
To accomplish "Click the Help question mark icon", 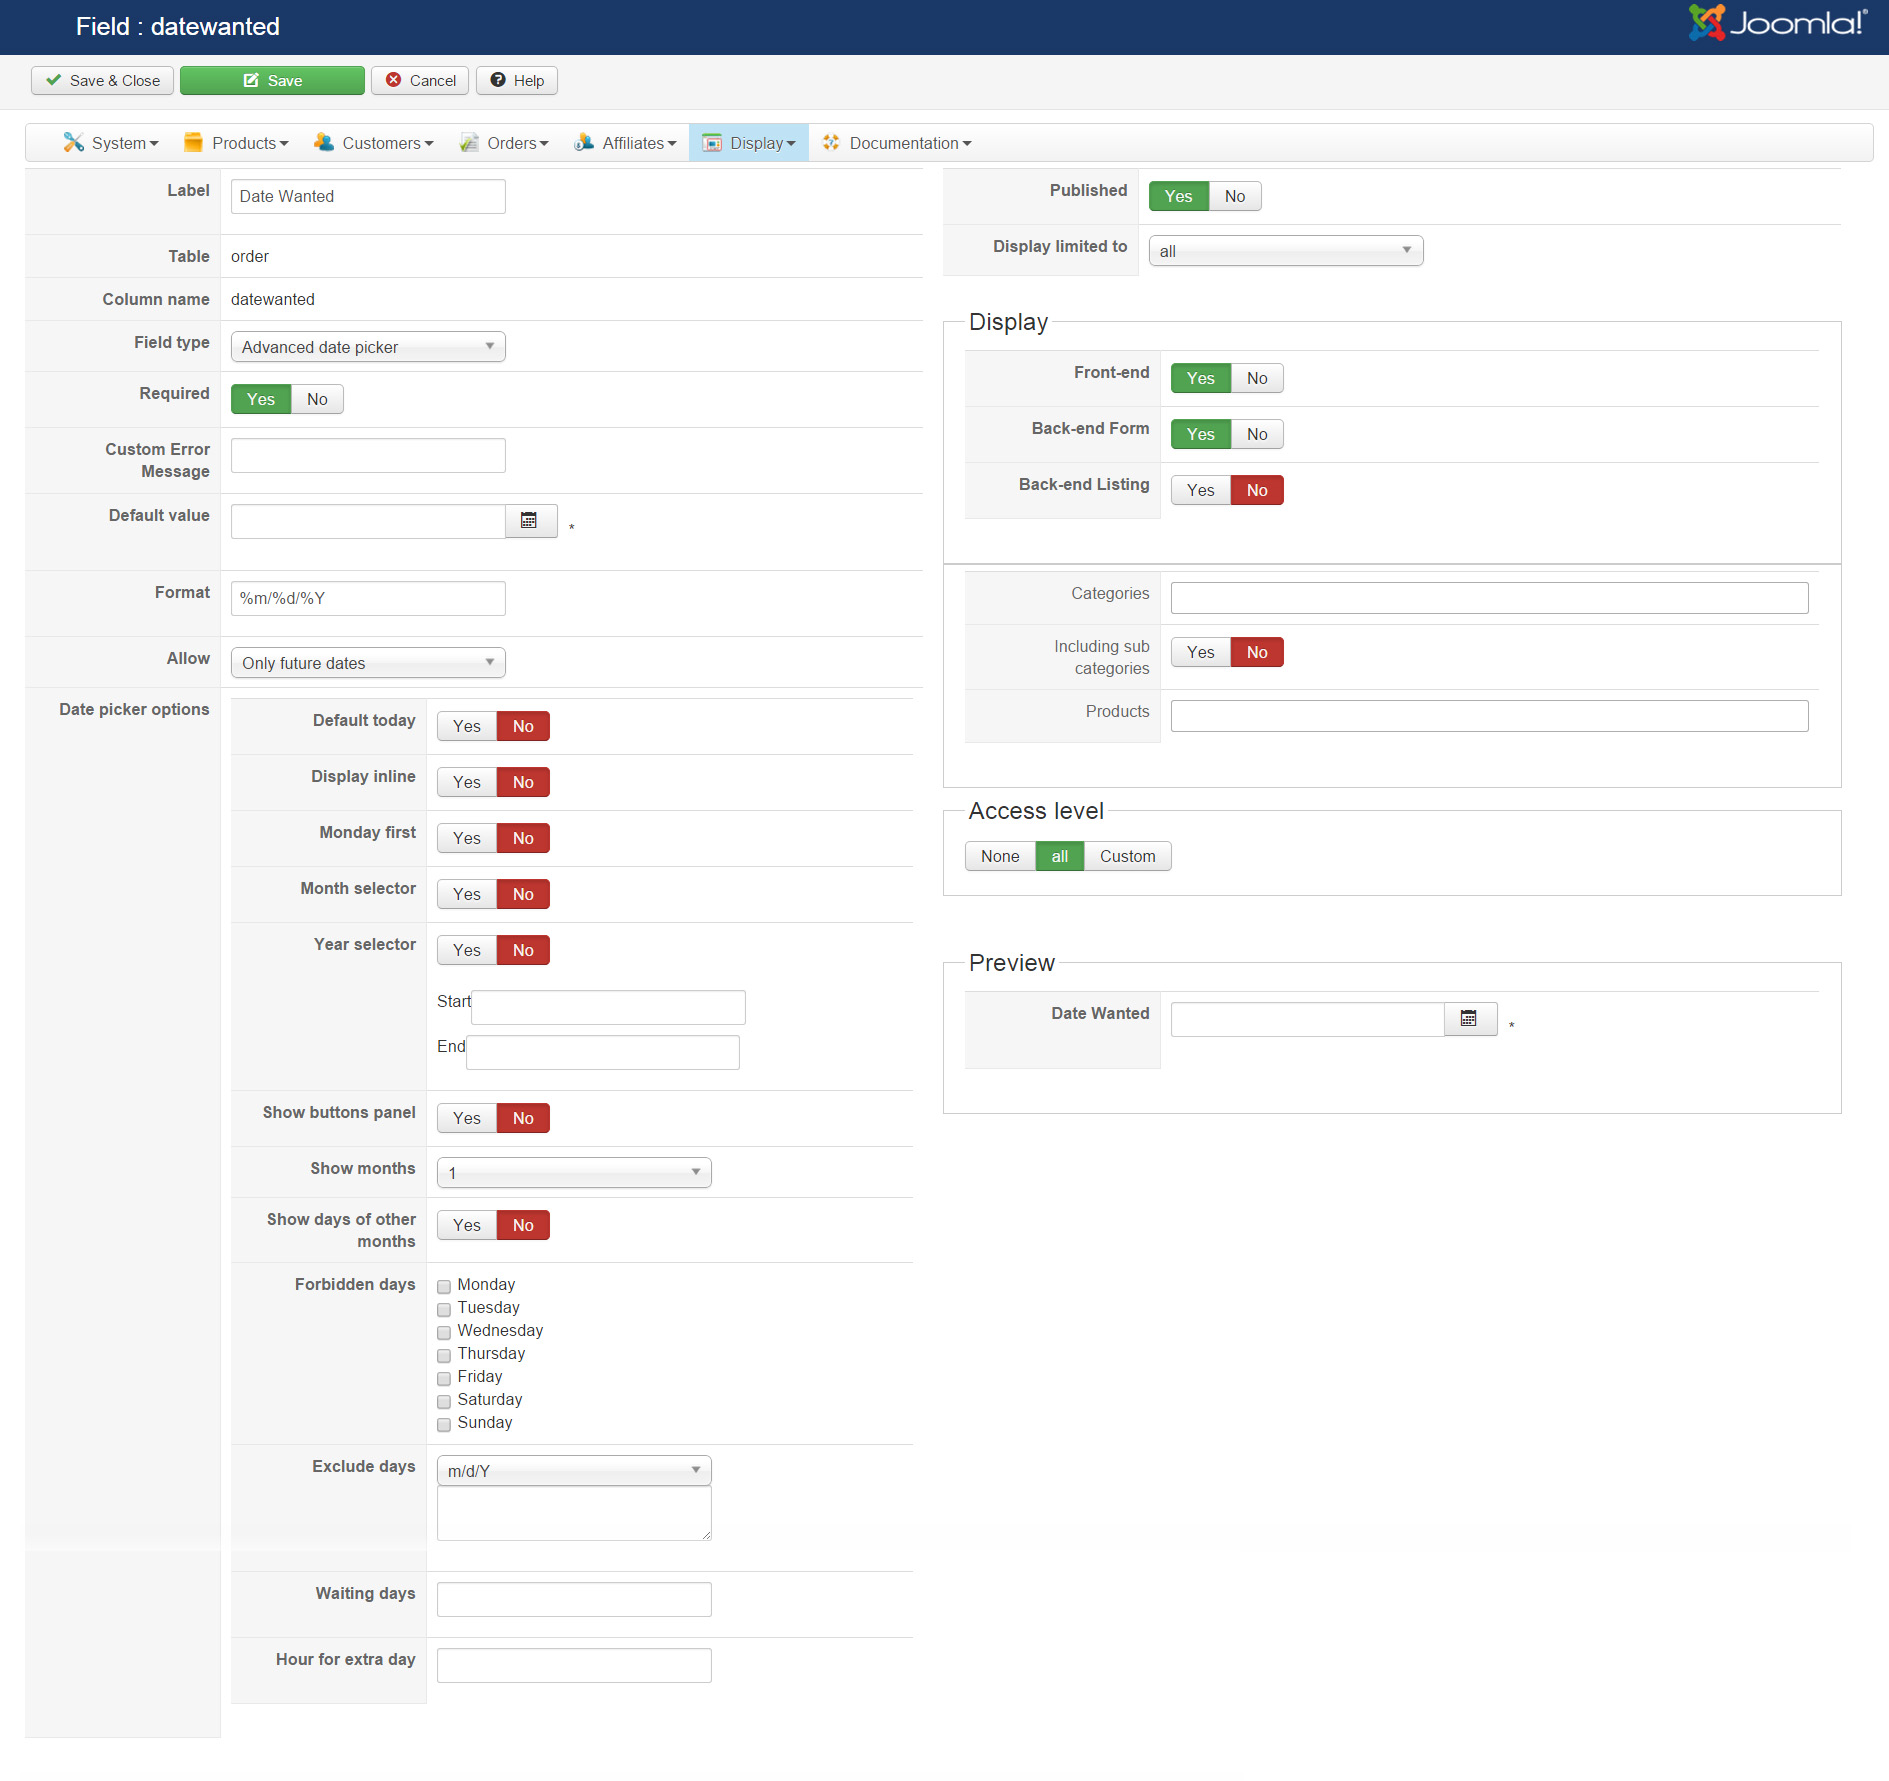I will (x=498, y=80).
